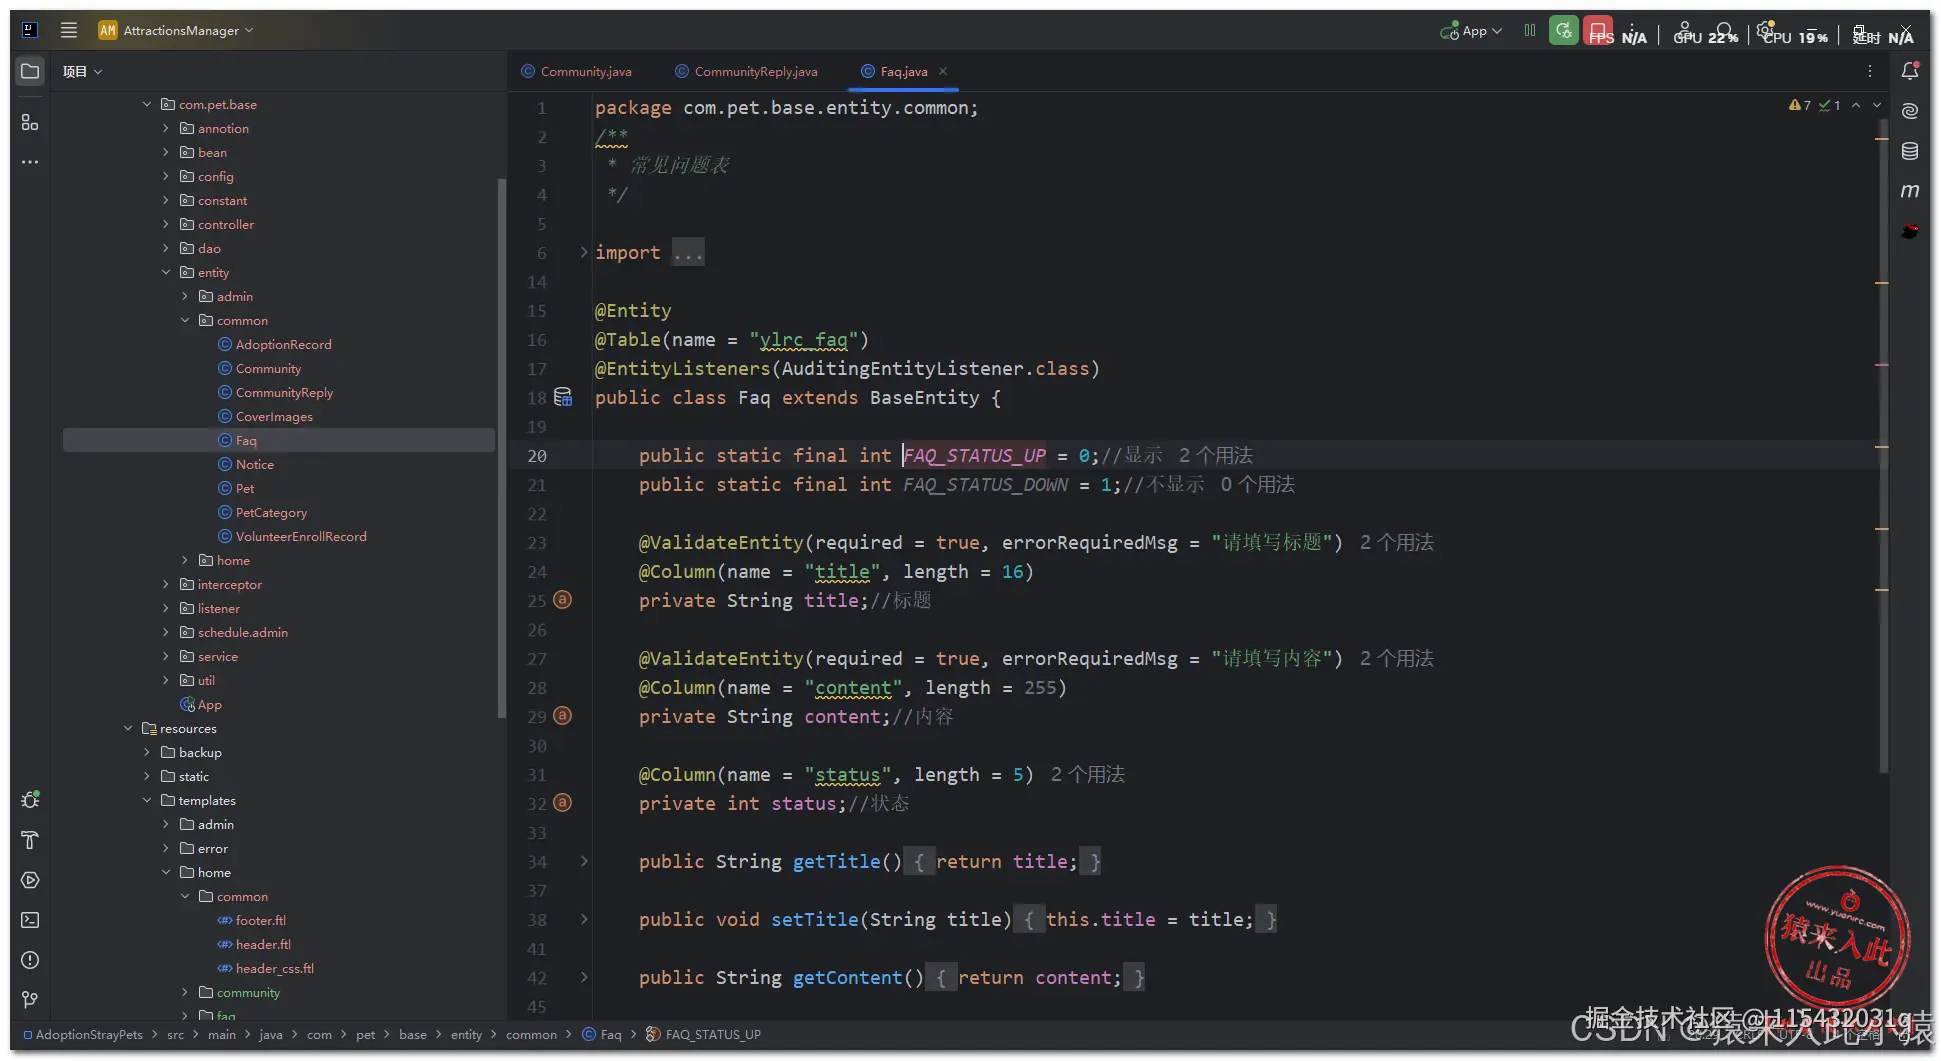Open CoverImages class in project tree
Image resolution: width=1941 pixels, height=1061 pixels.
274,416
